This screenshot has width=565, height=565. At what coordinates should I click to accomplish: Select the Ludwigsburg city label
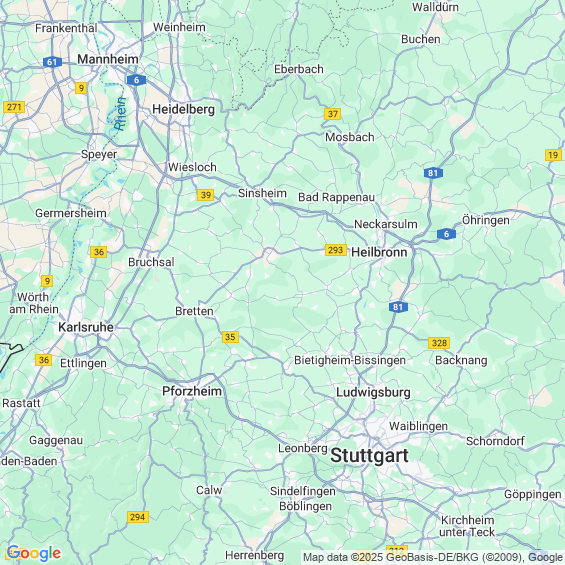point(373,392)
